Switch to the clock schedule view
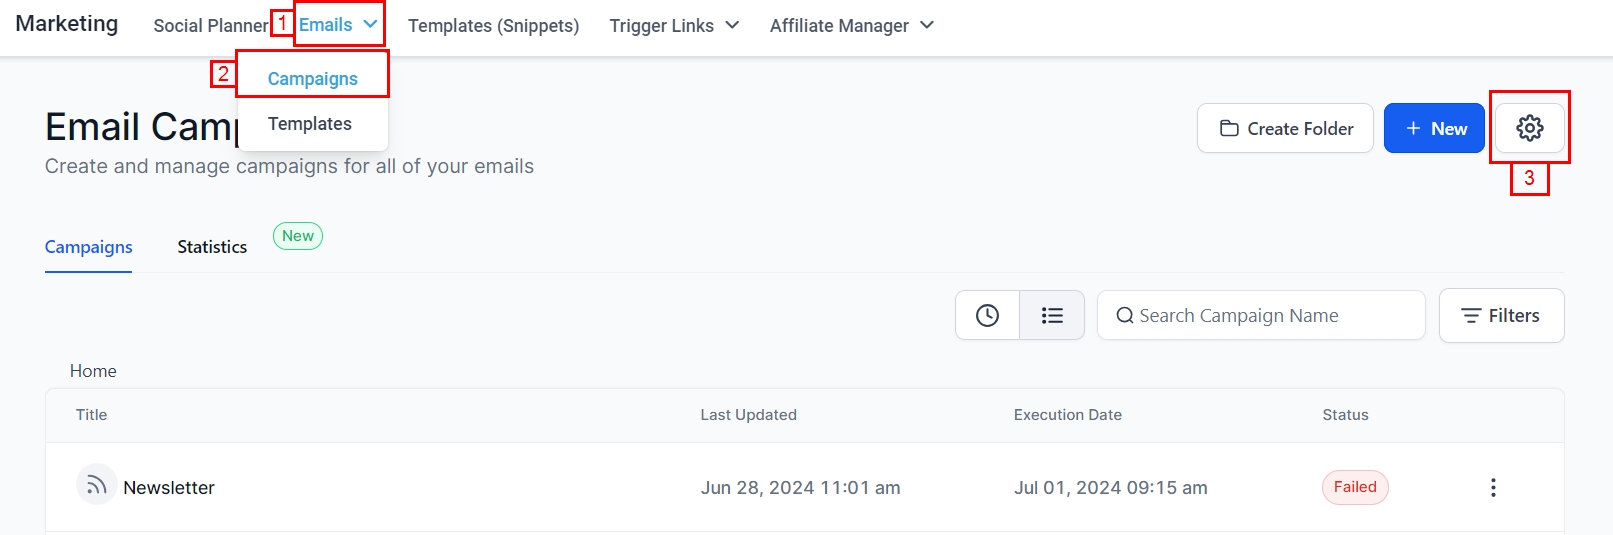This screenshot has width=1613, height=535. tap(987, 316)
